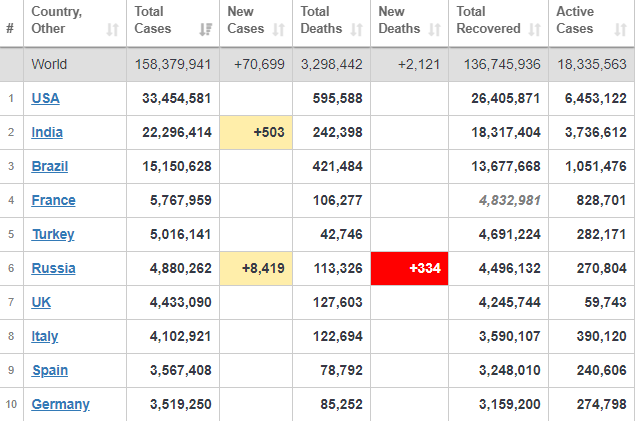Select Italy active cases 390,120
Viewport: 635px width, 421px height.
601,336
